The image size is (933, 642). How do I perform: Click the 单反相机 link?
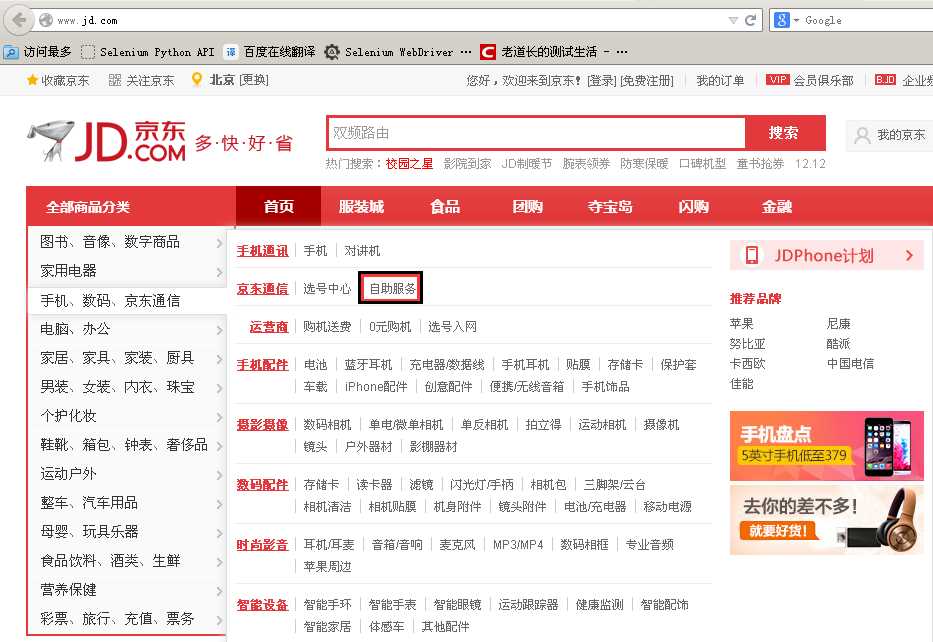click(x=484, y=424)
